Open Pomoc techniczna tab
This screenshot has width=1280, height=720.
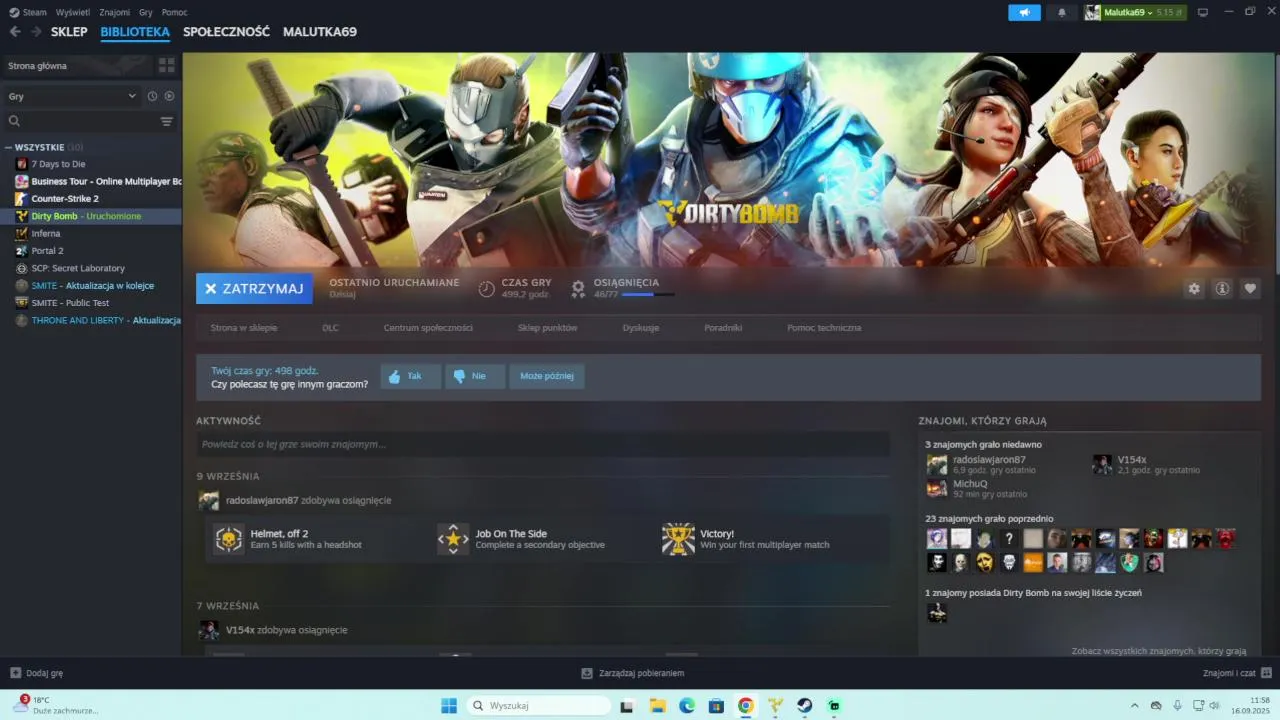(824, 328)
